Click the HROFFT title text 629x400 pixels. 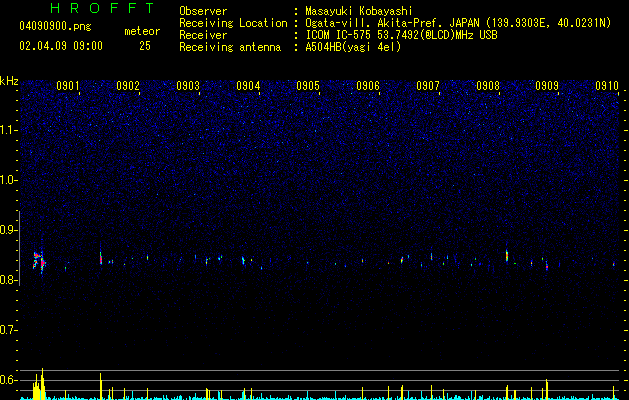[x=102, y=8]
